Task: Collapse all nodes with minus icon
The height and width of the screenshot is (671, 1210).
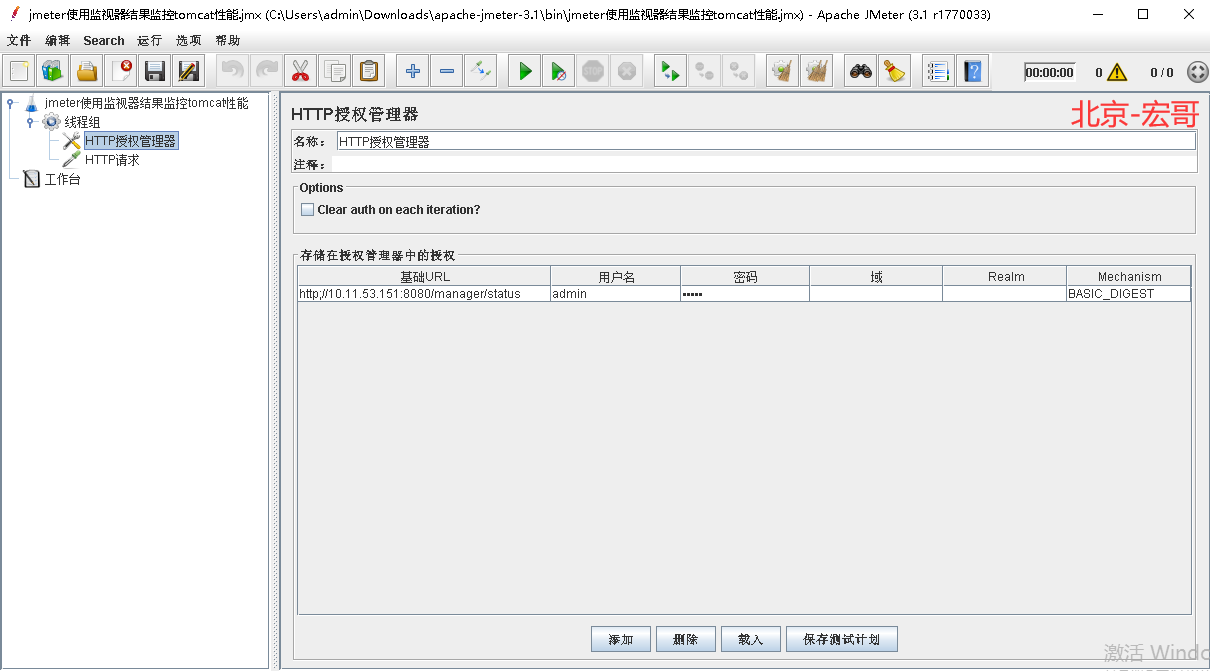Action: 446,71
